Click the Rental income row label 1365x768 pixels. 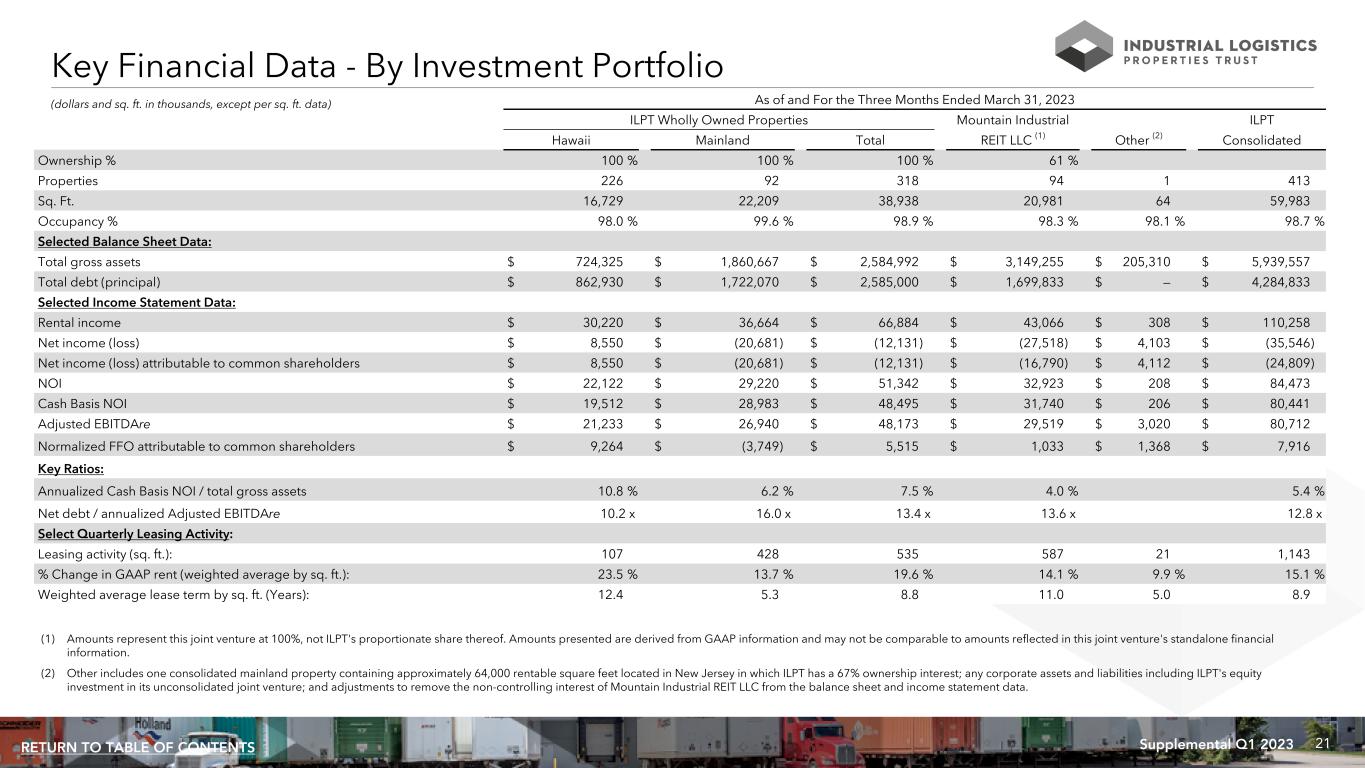(79, 322)
